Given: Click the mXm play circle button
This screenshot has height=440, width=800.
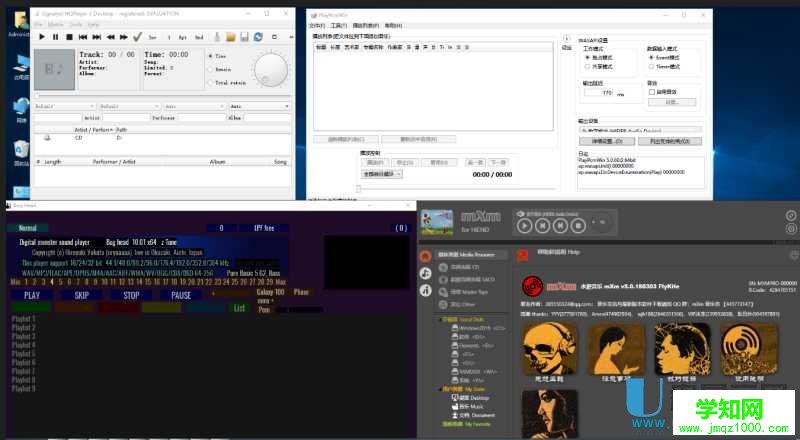Looking at the screenshot, I should tap(524, 225).
